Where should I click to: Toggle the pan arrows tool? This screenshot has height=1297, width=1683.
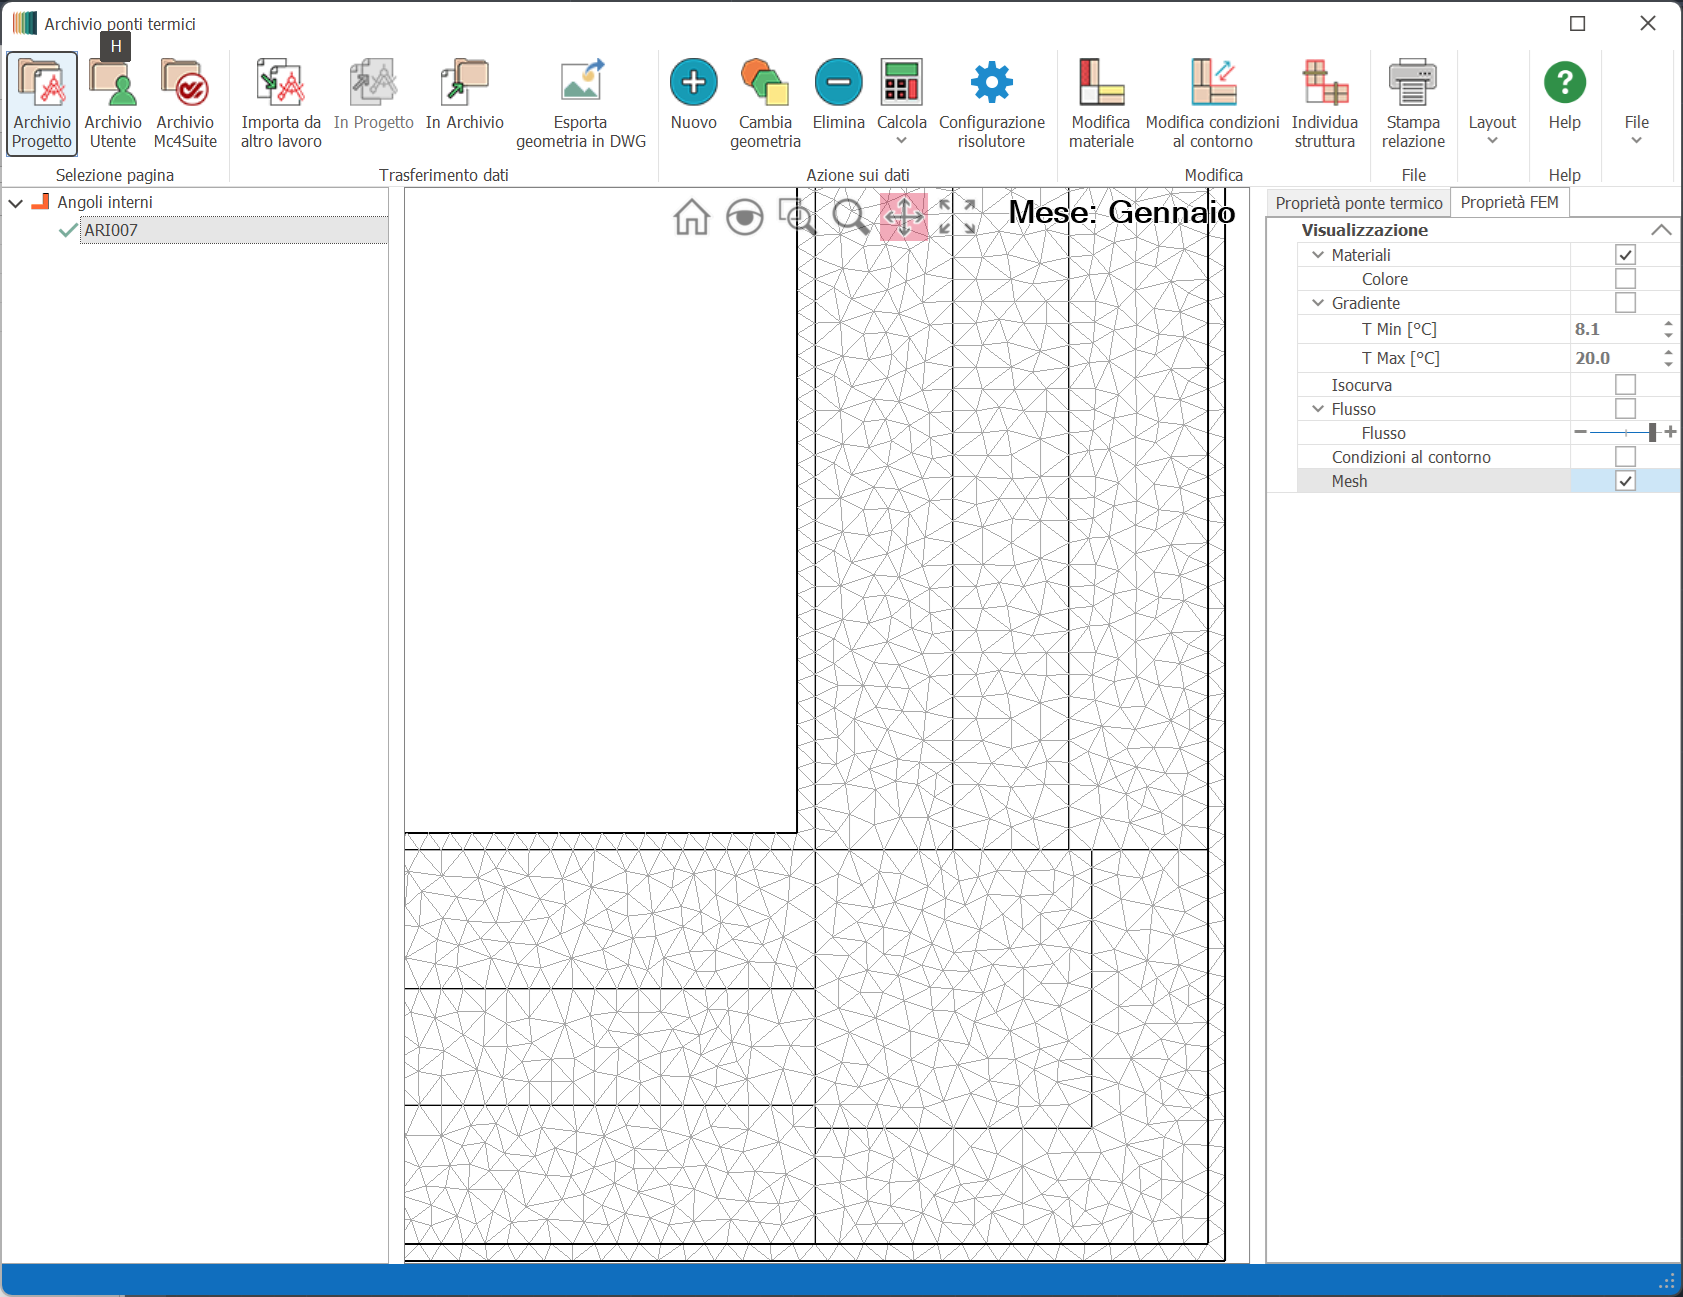point(904,217)
